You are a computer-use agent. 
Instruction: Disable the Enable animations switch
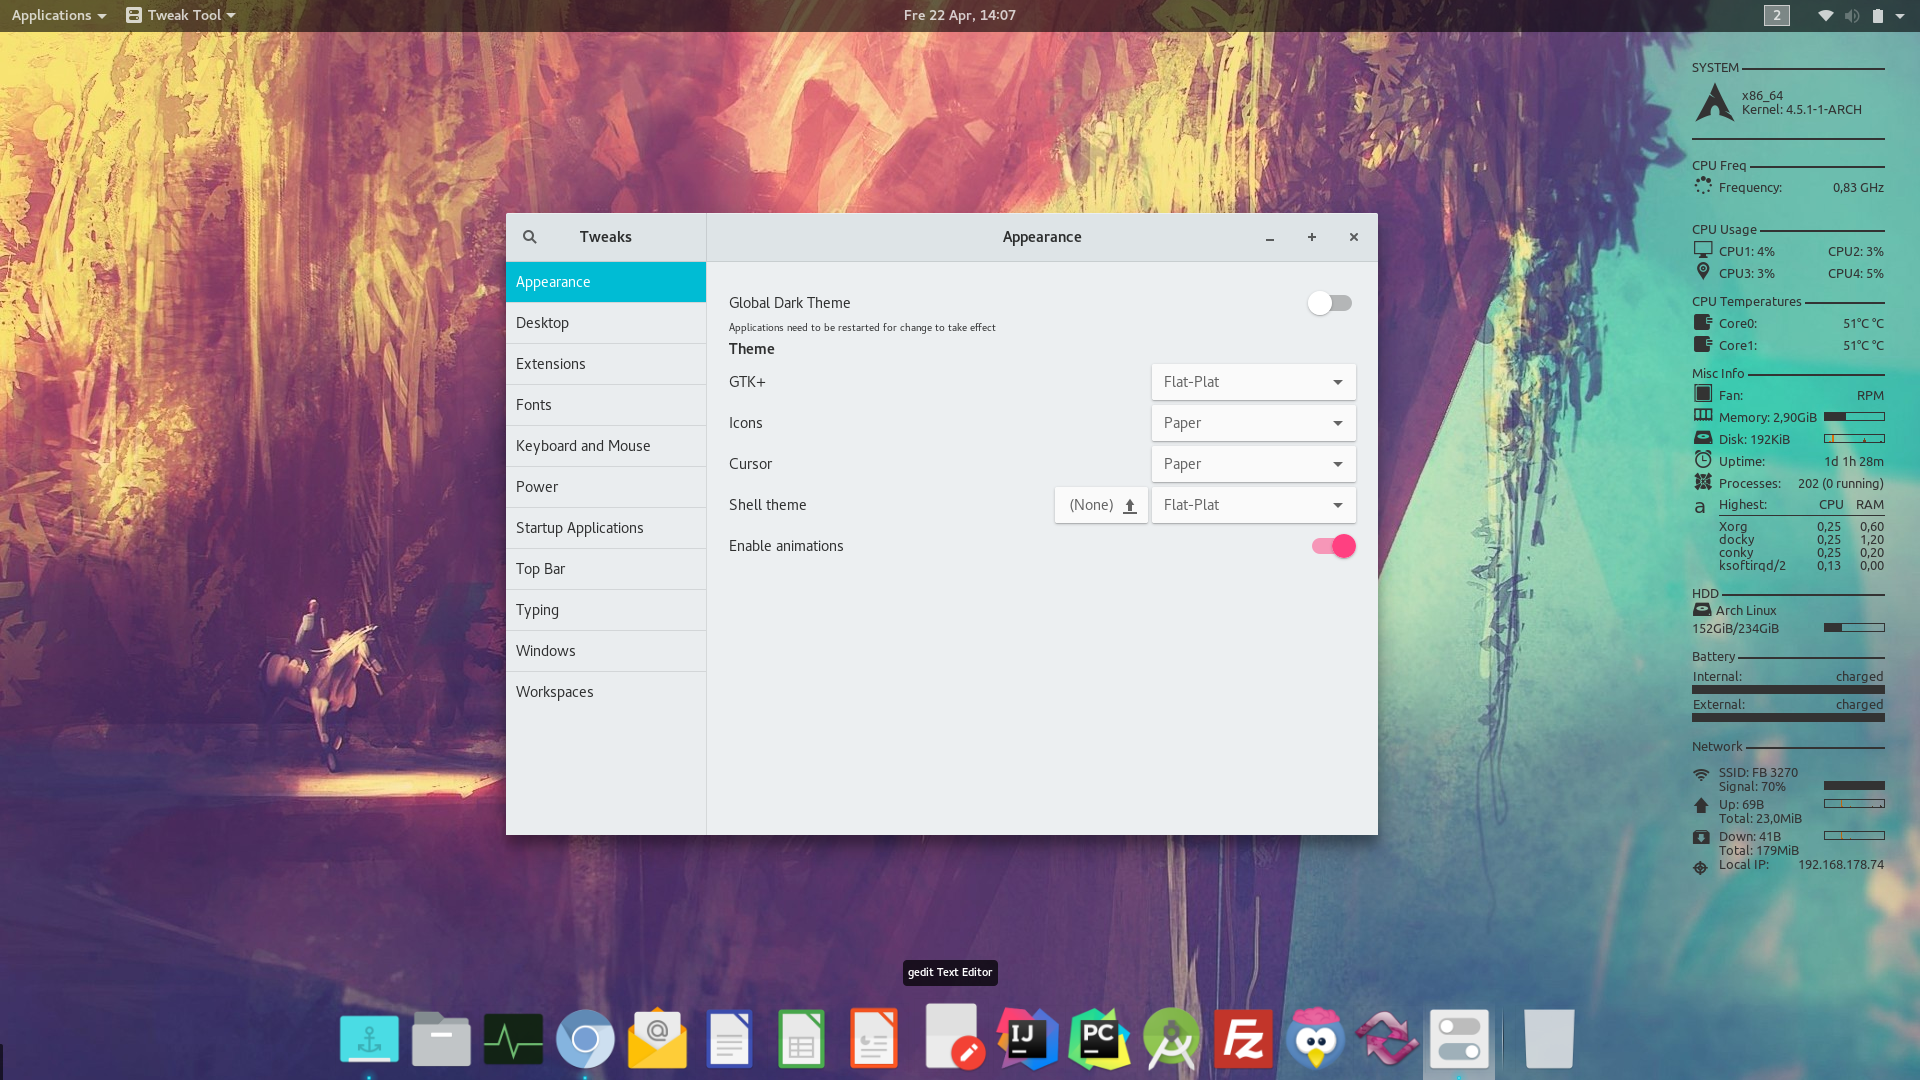click(x=1333, y=546)
